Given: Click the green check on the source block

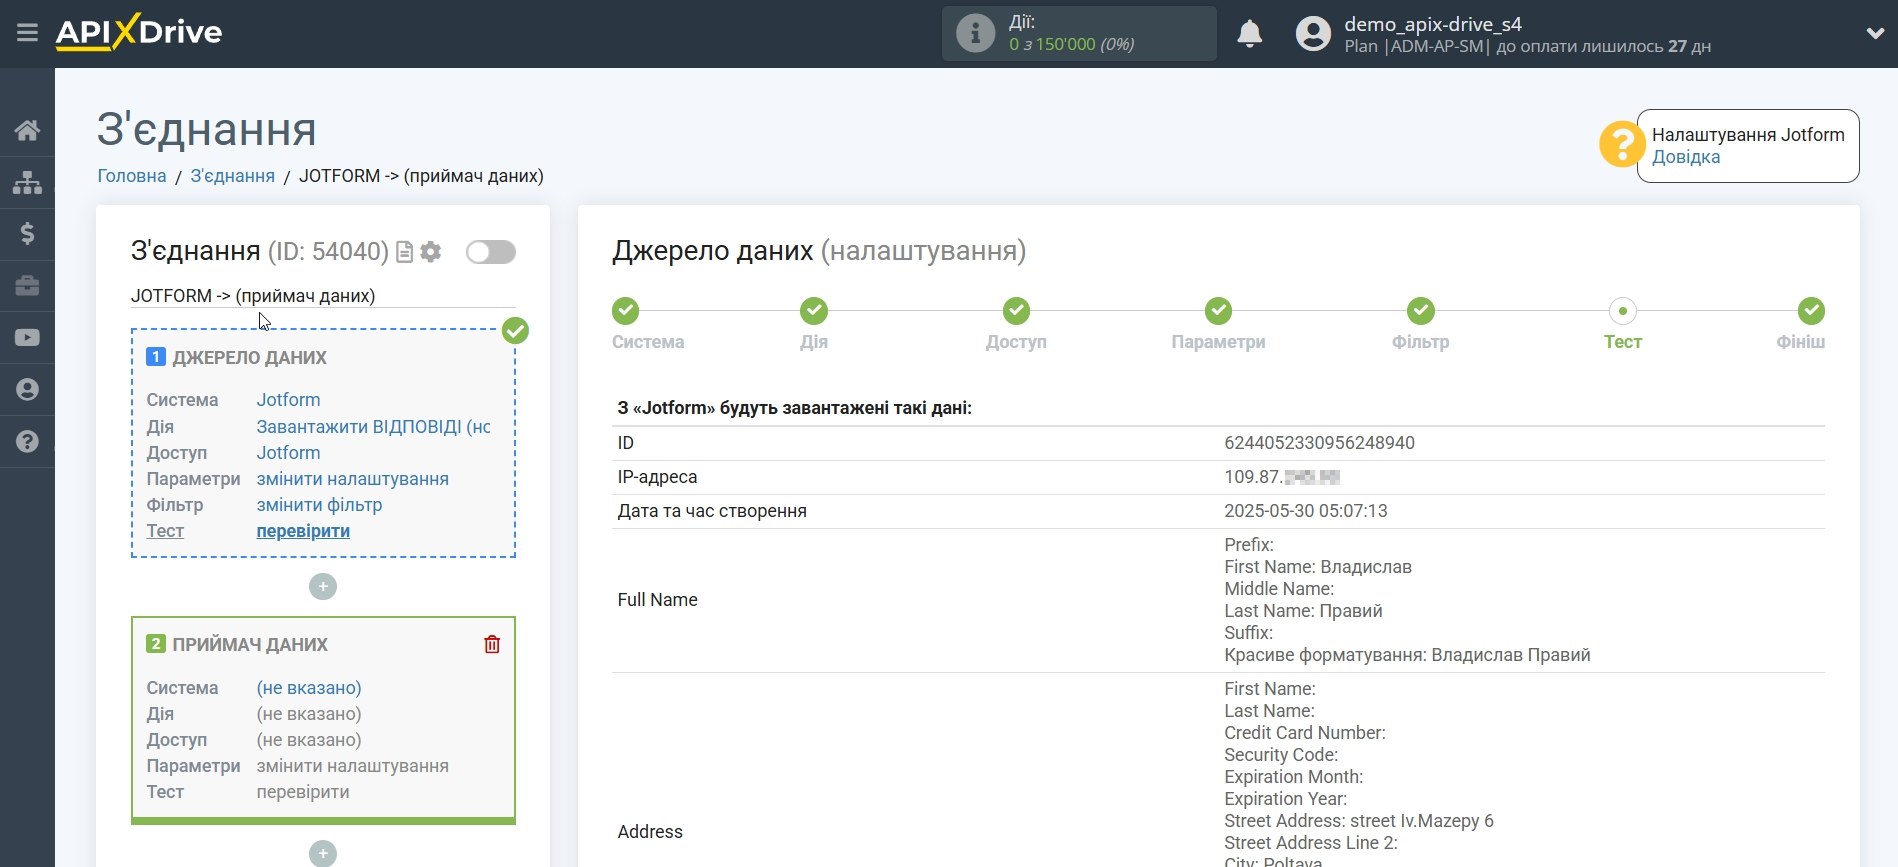Looking at the screenshot, I should [x=515, y=330].
